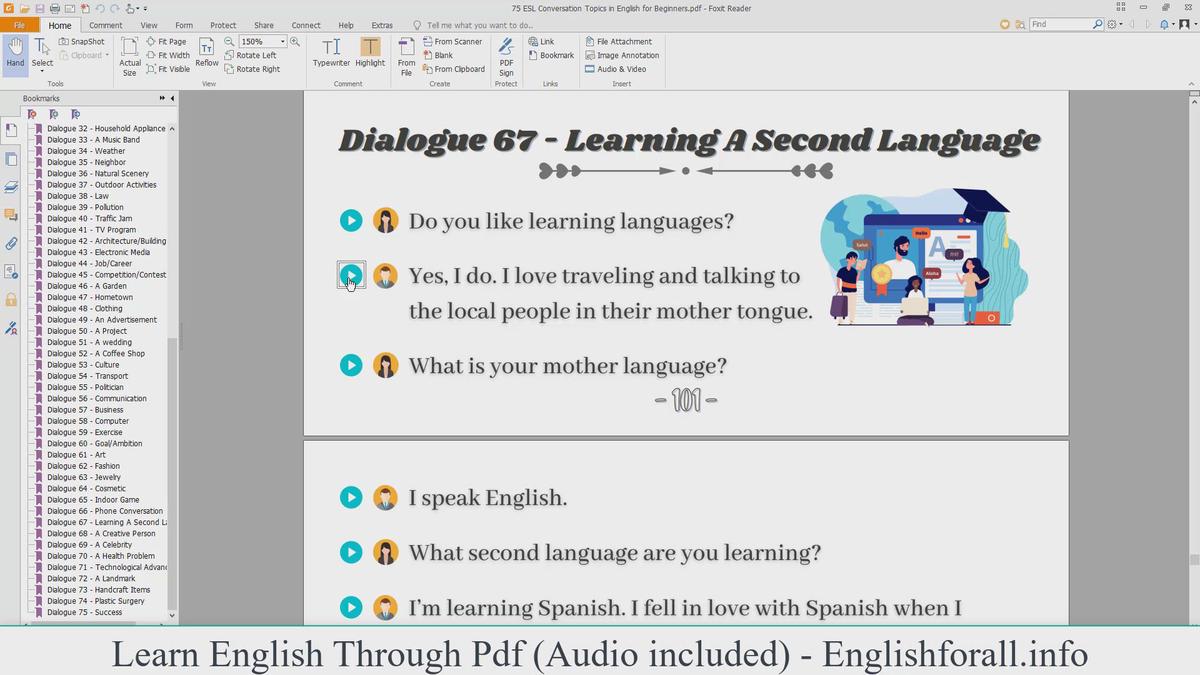Go to bookmark Dialogue 67 - Learning A Second
The image size is (1200, 675).
[106, 522]
